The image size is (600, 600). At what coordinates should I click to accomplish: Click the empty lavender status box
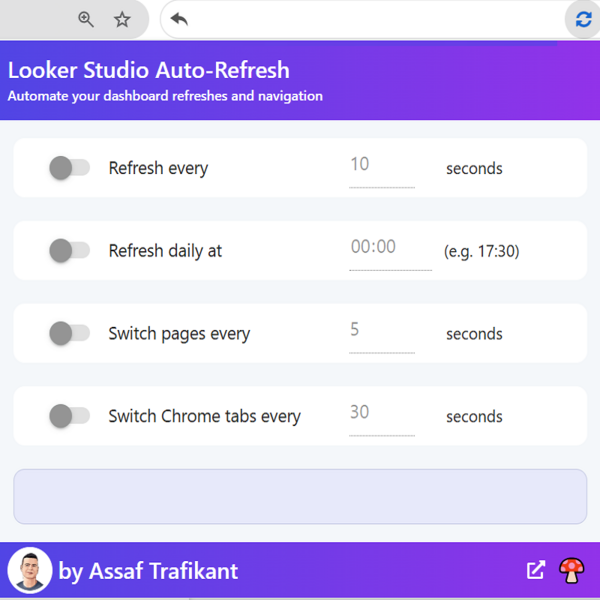(300, 496)
